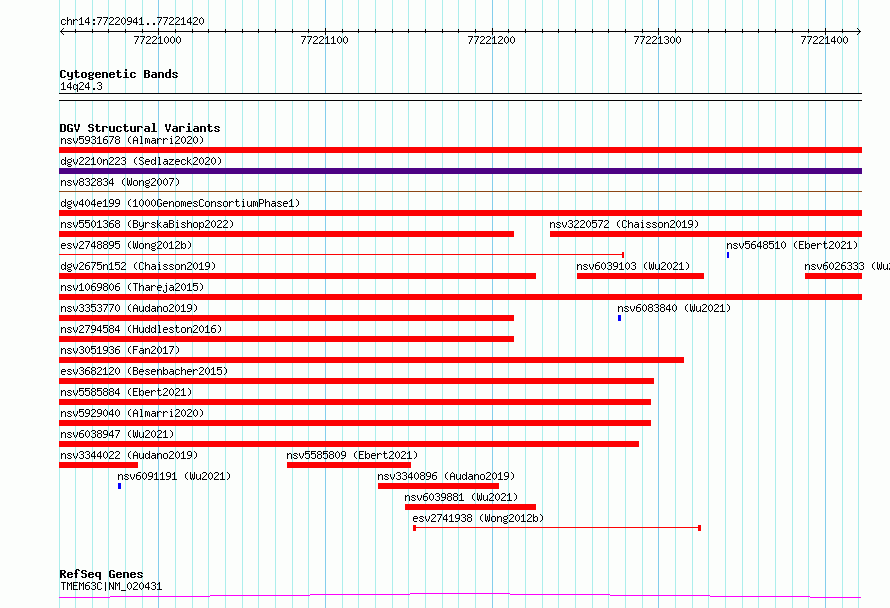Select the red nsv3051936 Fan2017 bar
This screenshot has width=890, height=608.
click(x=371, y=360)
